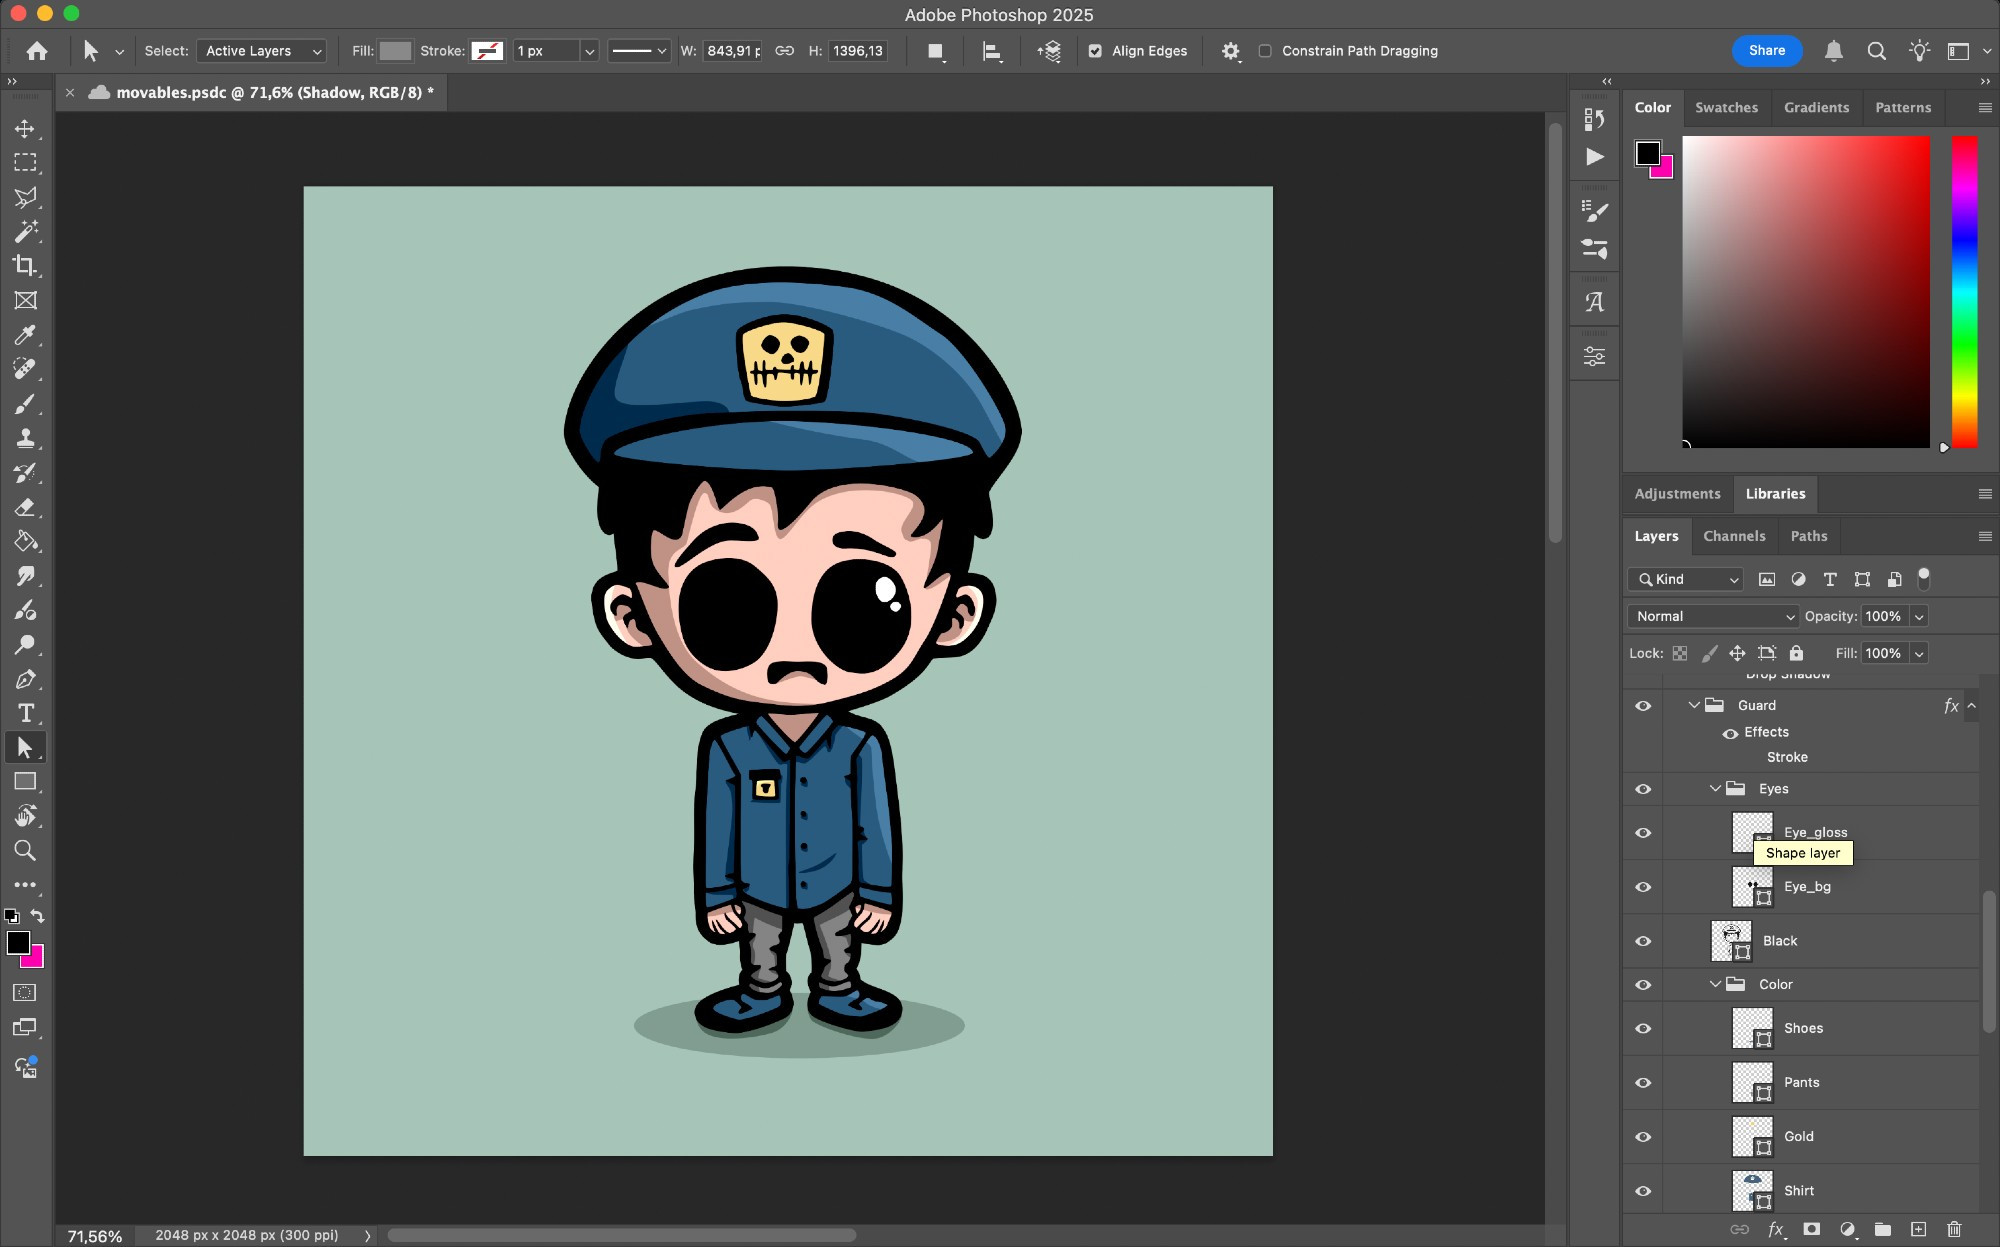Hide the Guard group
2000x1247 pixels.
point(1643,706)
